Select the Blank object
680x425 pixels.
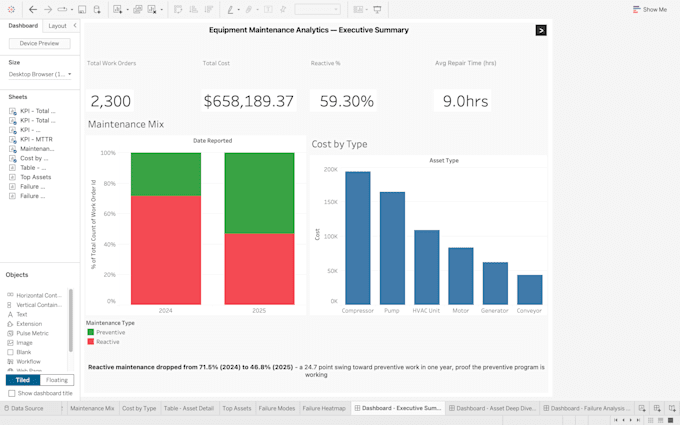point(19,352)
